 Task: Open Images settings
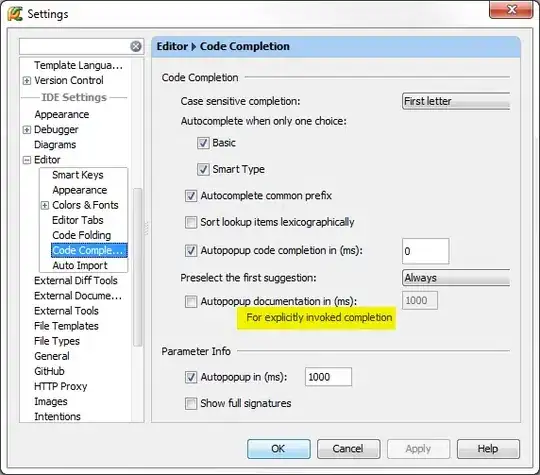click(51, 402)
